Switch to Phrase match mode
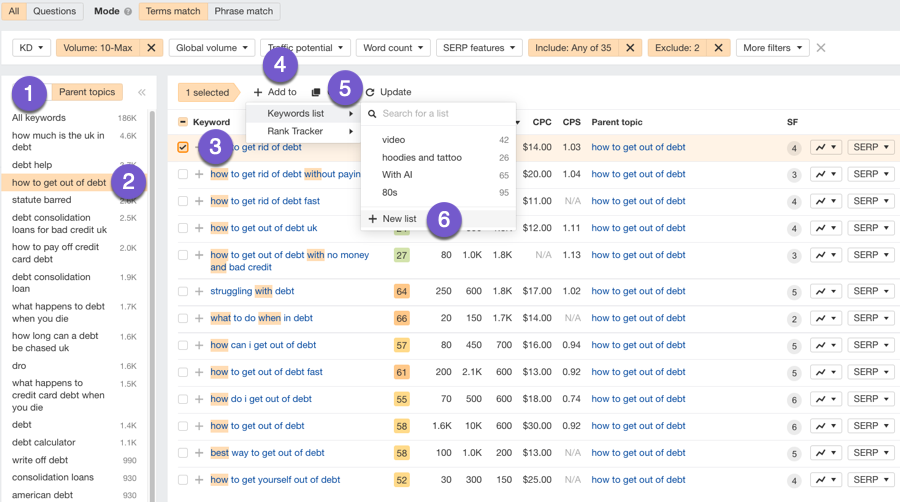This screenshot has height=502, width=900. coord(244,12)
